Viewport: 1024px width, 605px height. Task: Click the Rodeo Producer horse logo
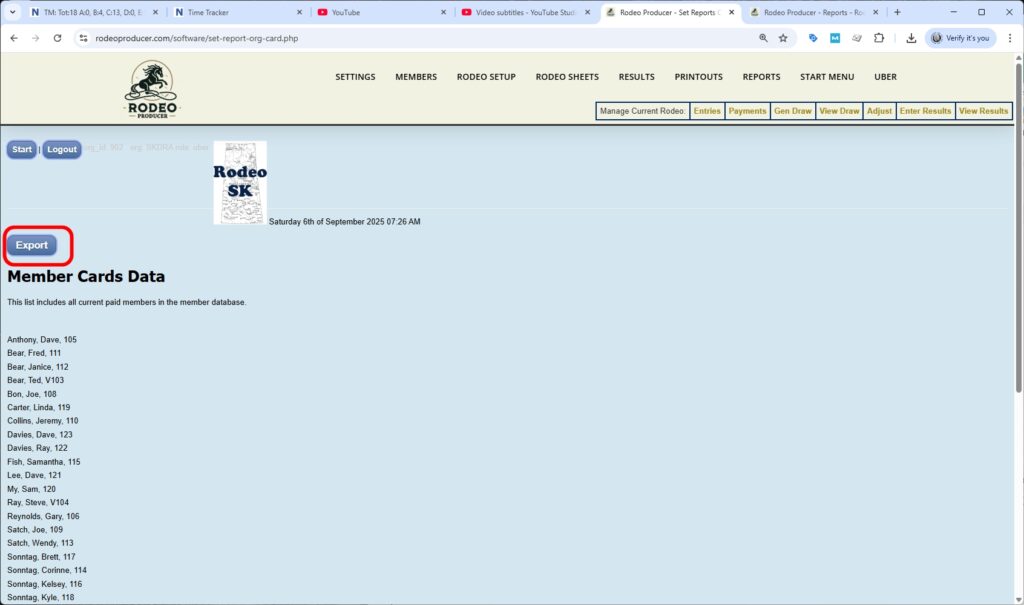tap(152, 89)
